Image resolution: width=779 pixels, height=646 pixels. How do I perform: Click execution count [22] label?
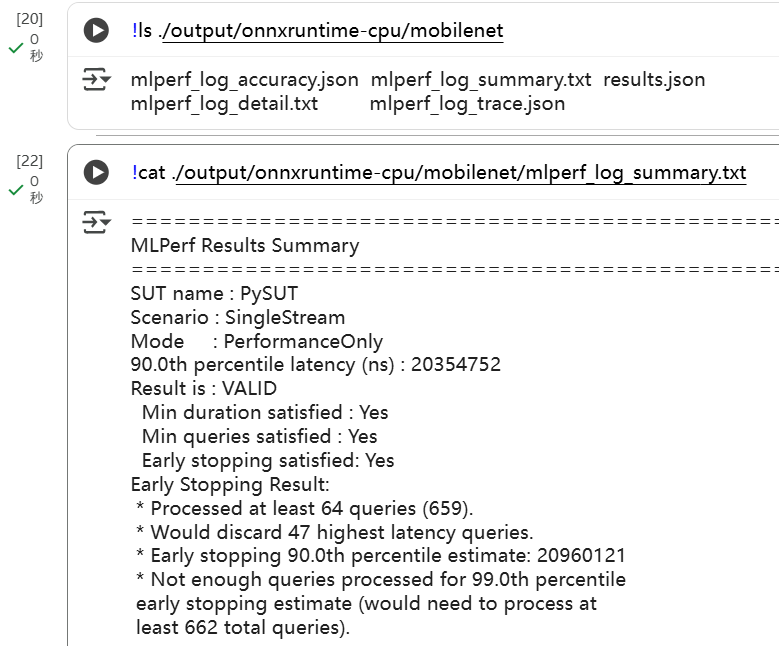(30, 160)
